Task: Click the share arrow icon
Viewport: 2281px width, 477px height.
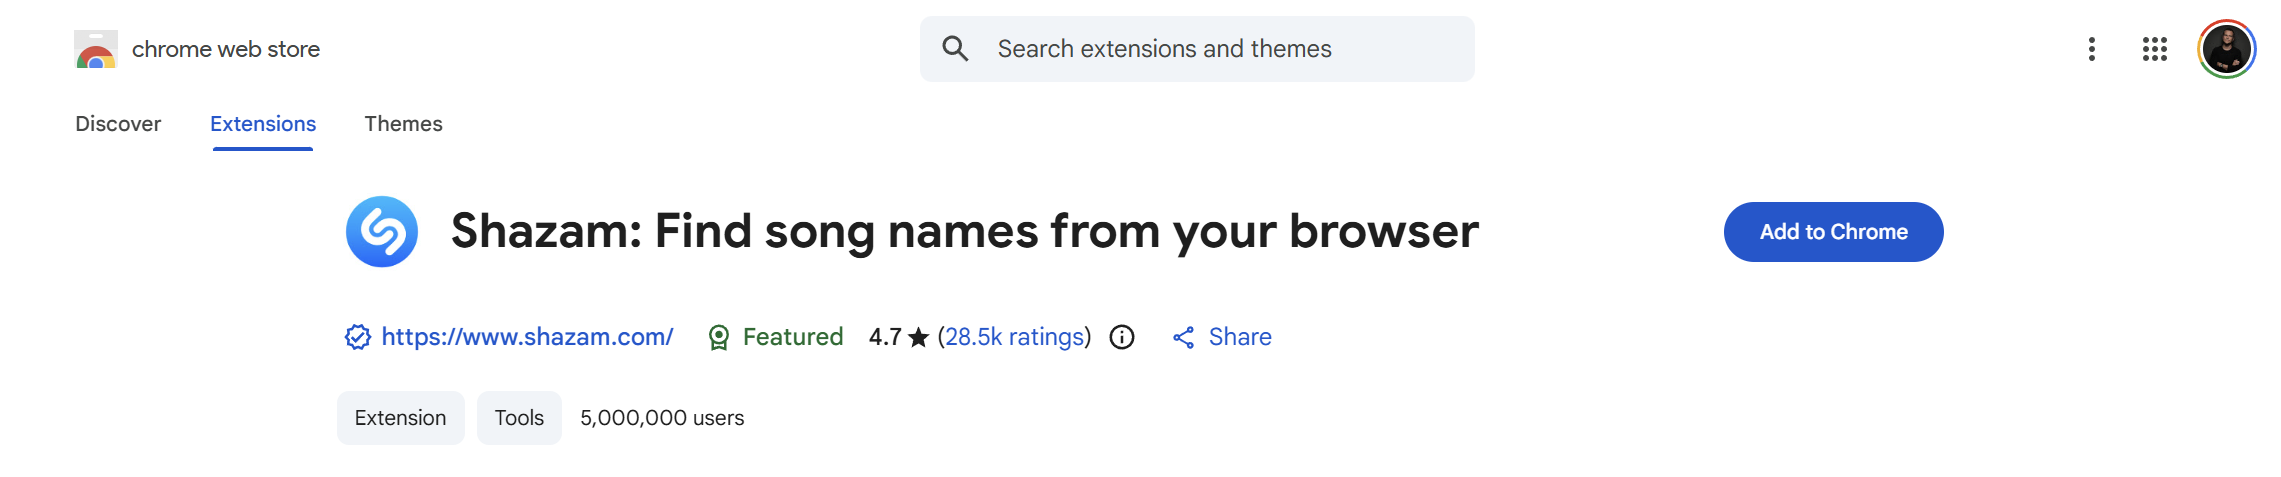Action: [x=1183, y=338]
